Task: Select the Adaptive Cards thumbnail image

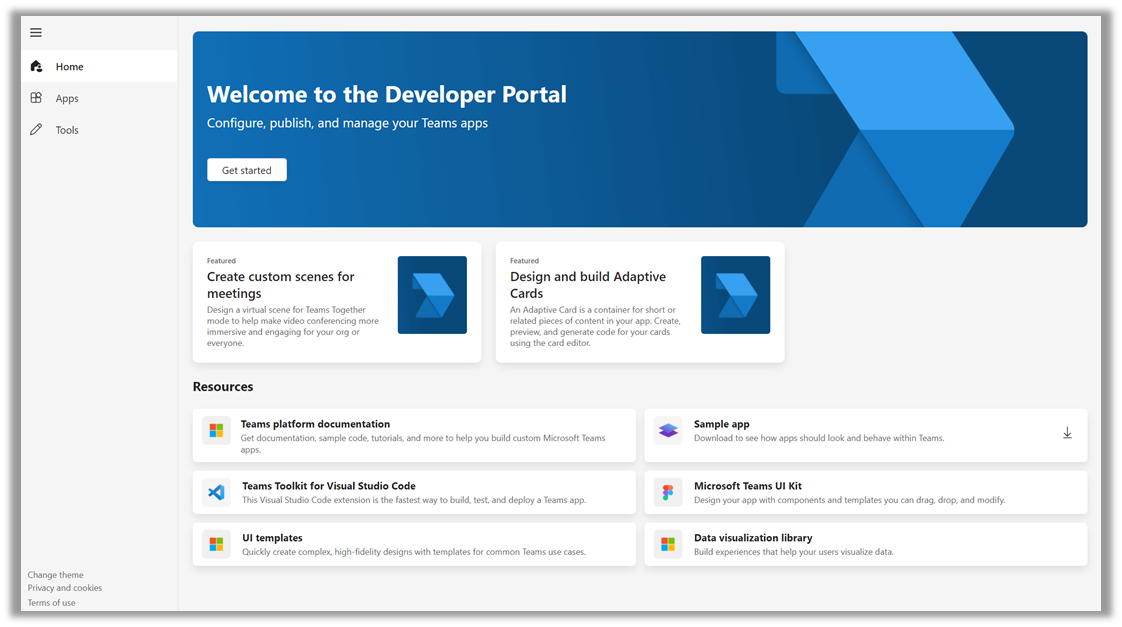Action: click(735, 295)
